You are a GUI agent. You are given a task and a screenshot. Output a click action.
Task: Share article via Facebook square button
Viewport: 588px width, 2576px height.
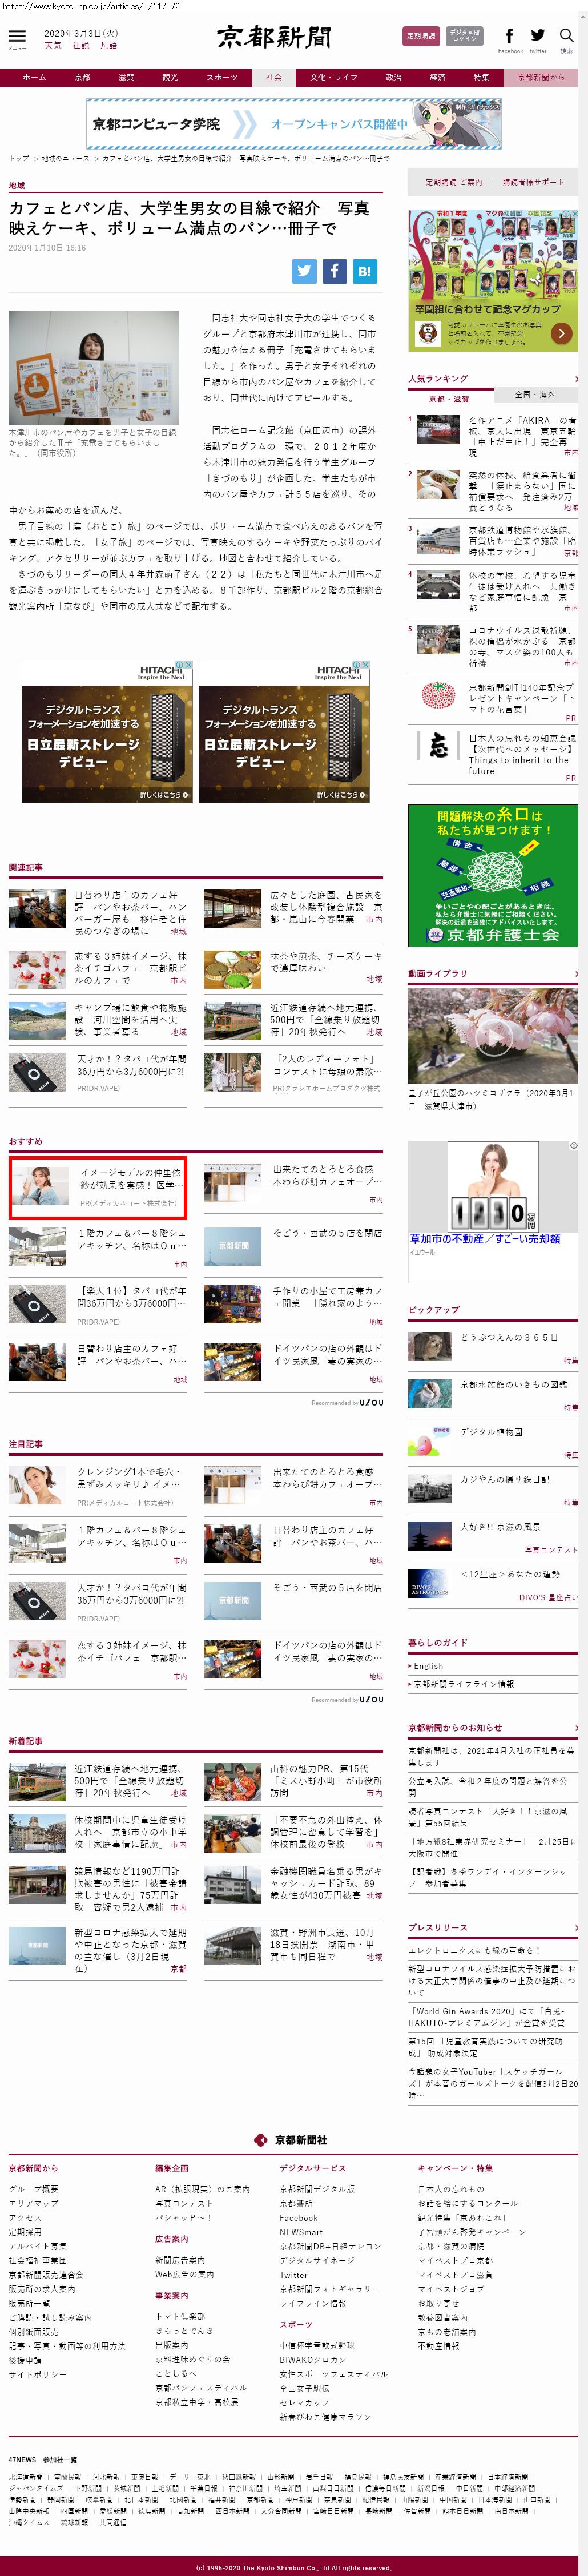pos(334,270)
